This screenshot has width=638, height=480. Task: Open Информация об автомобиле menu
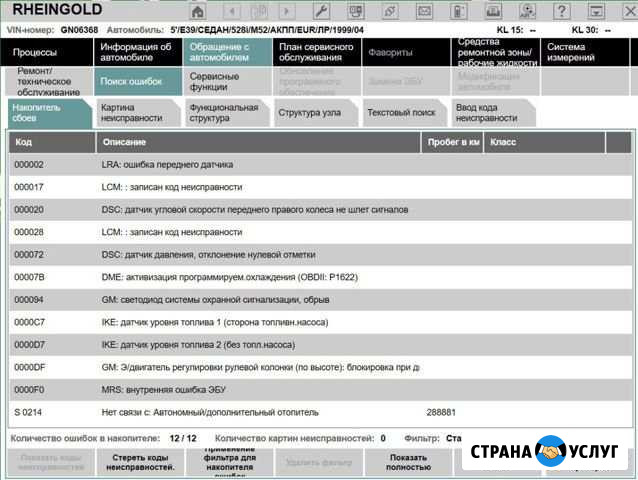138,52
